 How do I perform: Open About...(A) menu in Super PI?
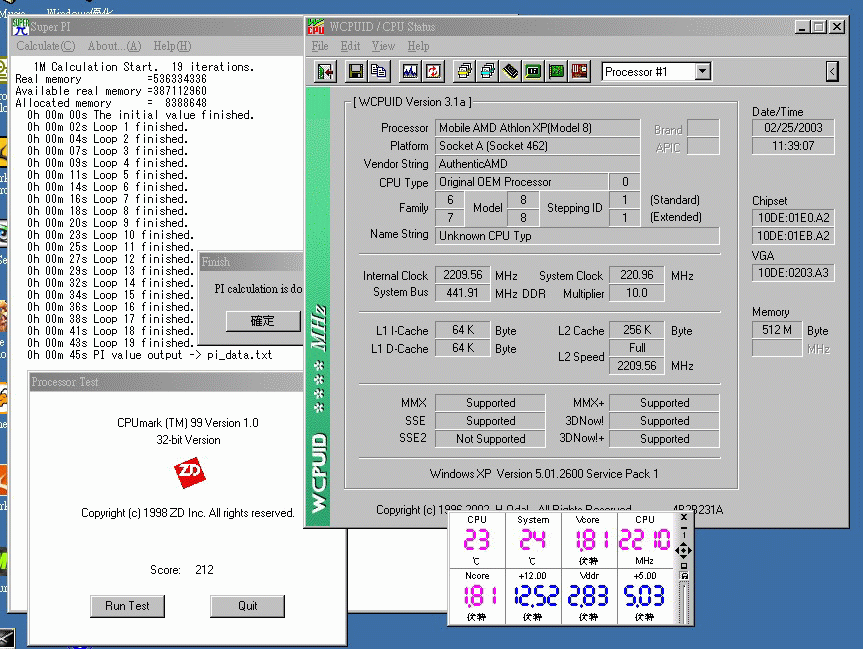tap(114, 46)
